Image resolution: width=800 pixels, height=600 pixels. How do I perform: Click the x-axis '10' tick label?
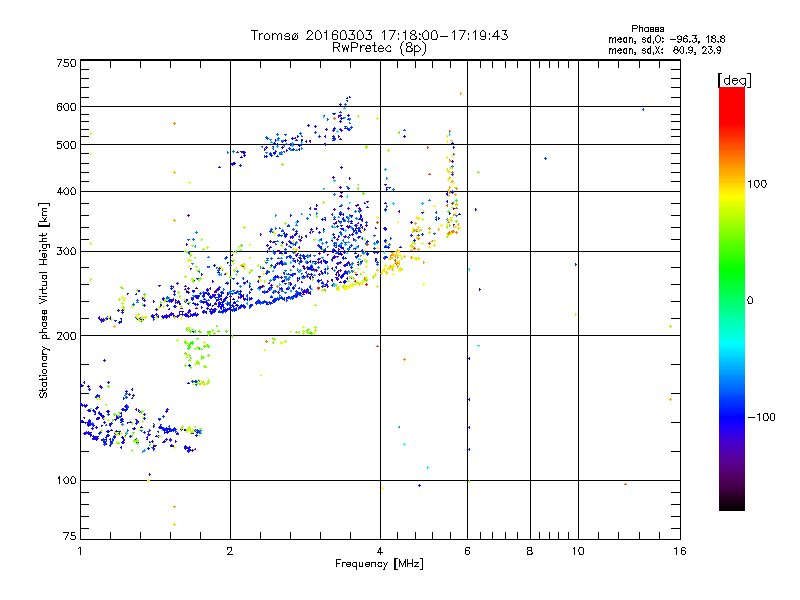pos(578,551)
